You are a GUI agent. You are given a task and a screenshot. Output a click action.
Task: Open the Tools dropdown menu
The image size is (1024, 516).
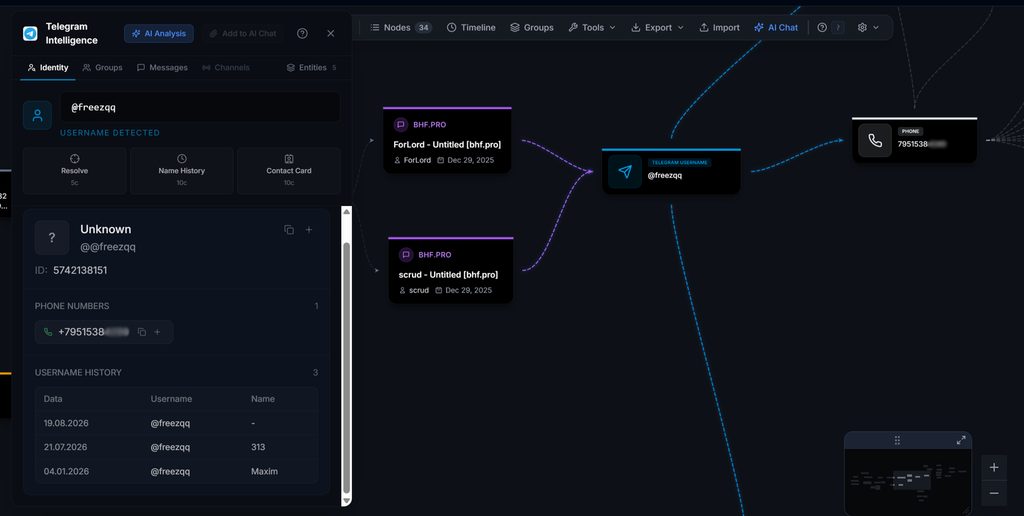592,27
